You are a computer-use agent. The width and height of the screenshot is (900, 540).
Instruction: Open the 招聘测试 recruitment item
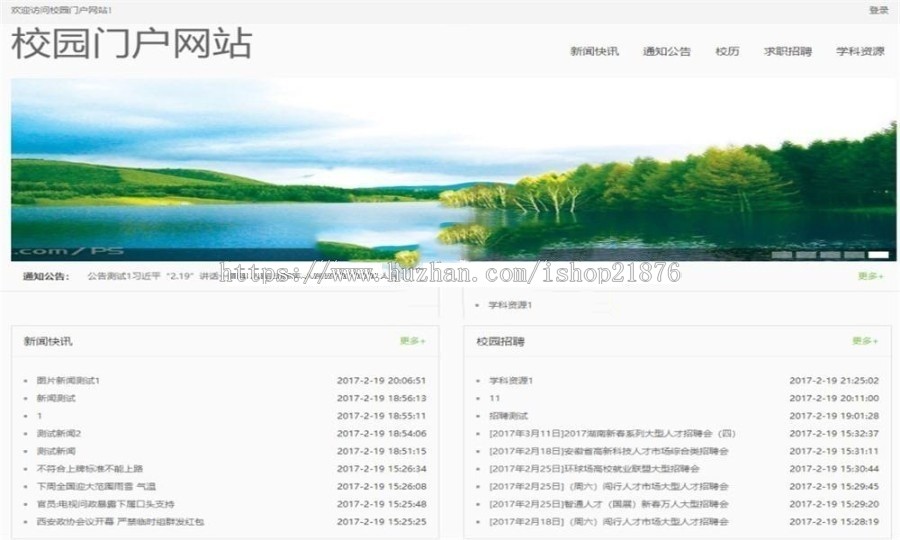[508, 416]
